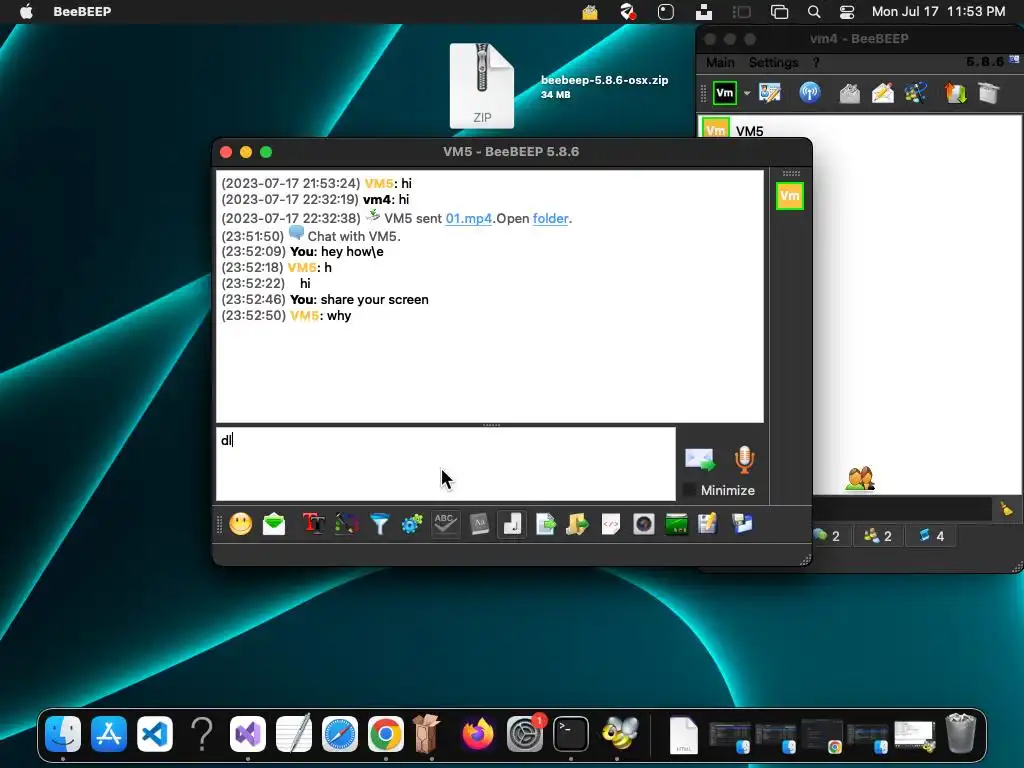Open the folder link in chat
The height and width of the screenshot is (768, 1024).
pyautogui.click(x=551, y=219)
